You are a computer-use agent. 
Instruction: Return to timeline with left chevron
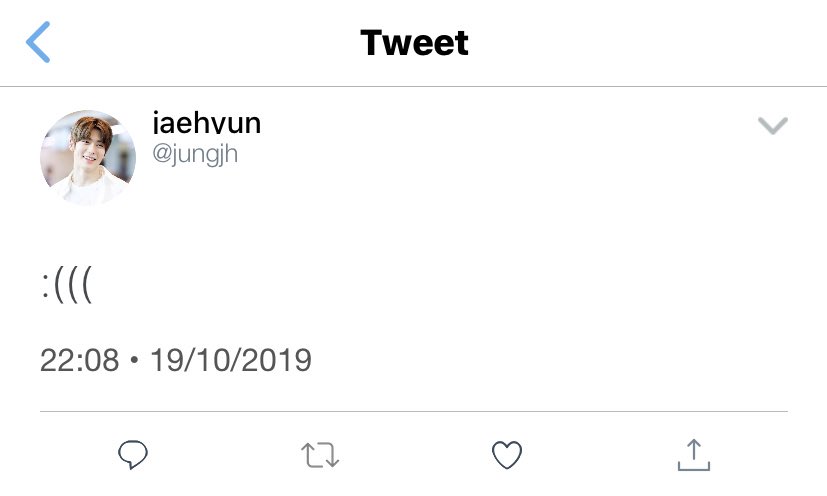click(38, 42)
